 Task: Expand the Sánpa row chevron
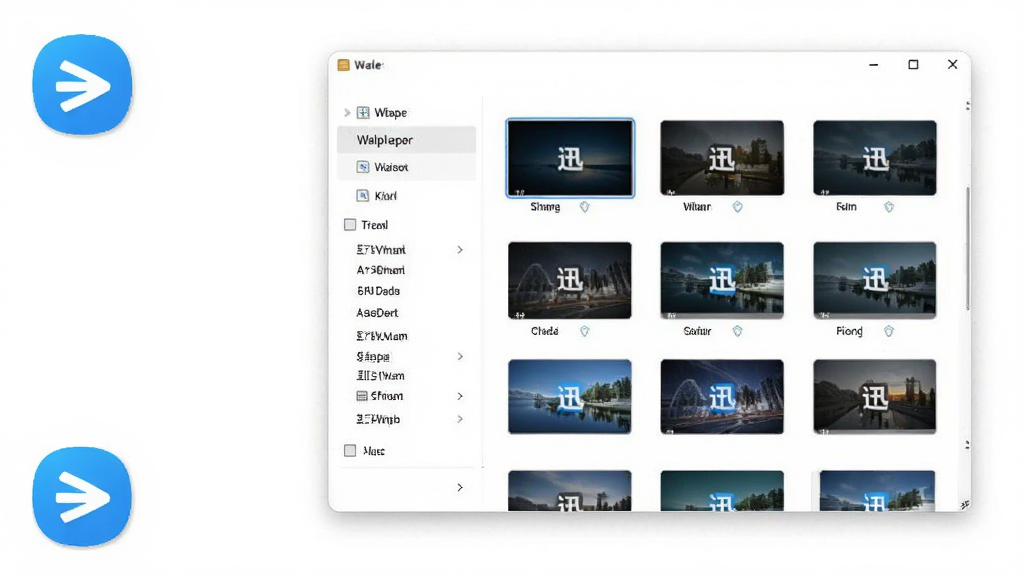460,357
